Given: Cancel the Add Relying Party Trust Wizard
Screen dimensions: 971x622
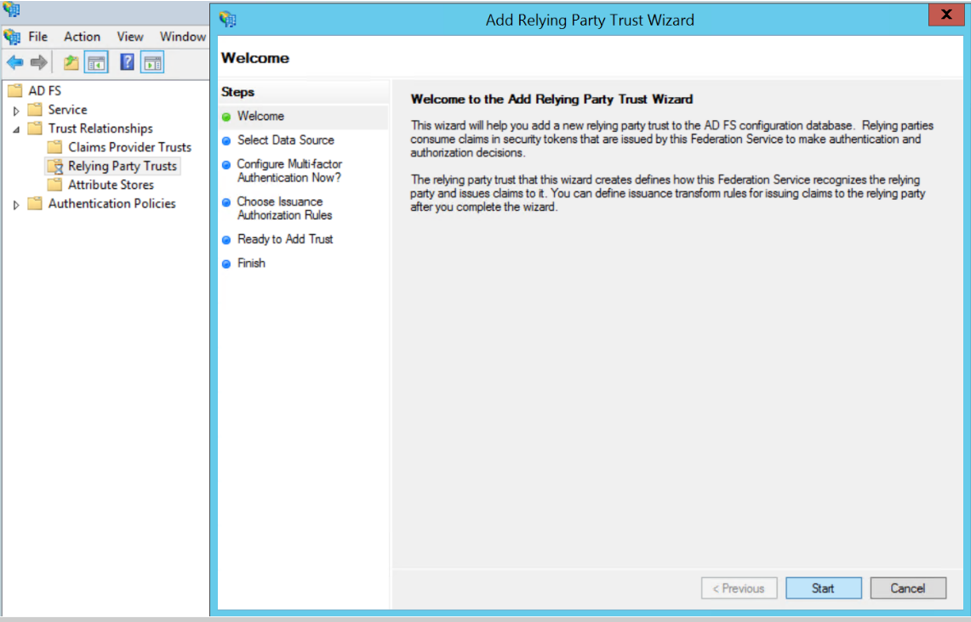Looking at the screenshot, I should (907, 588).
